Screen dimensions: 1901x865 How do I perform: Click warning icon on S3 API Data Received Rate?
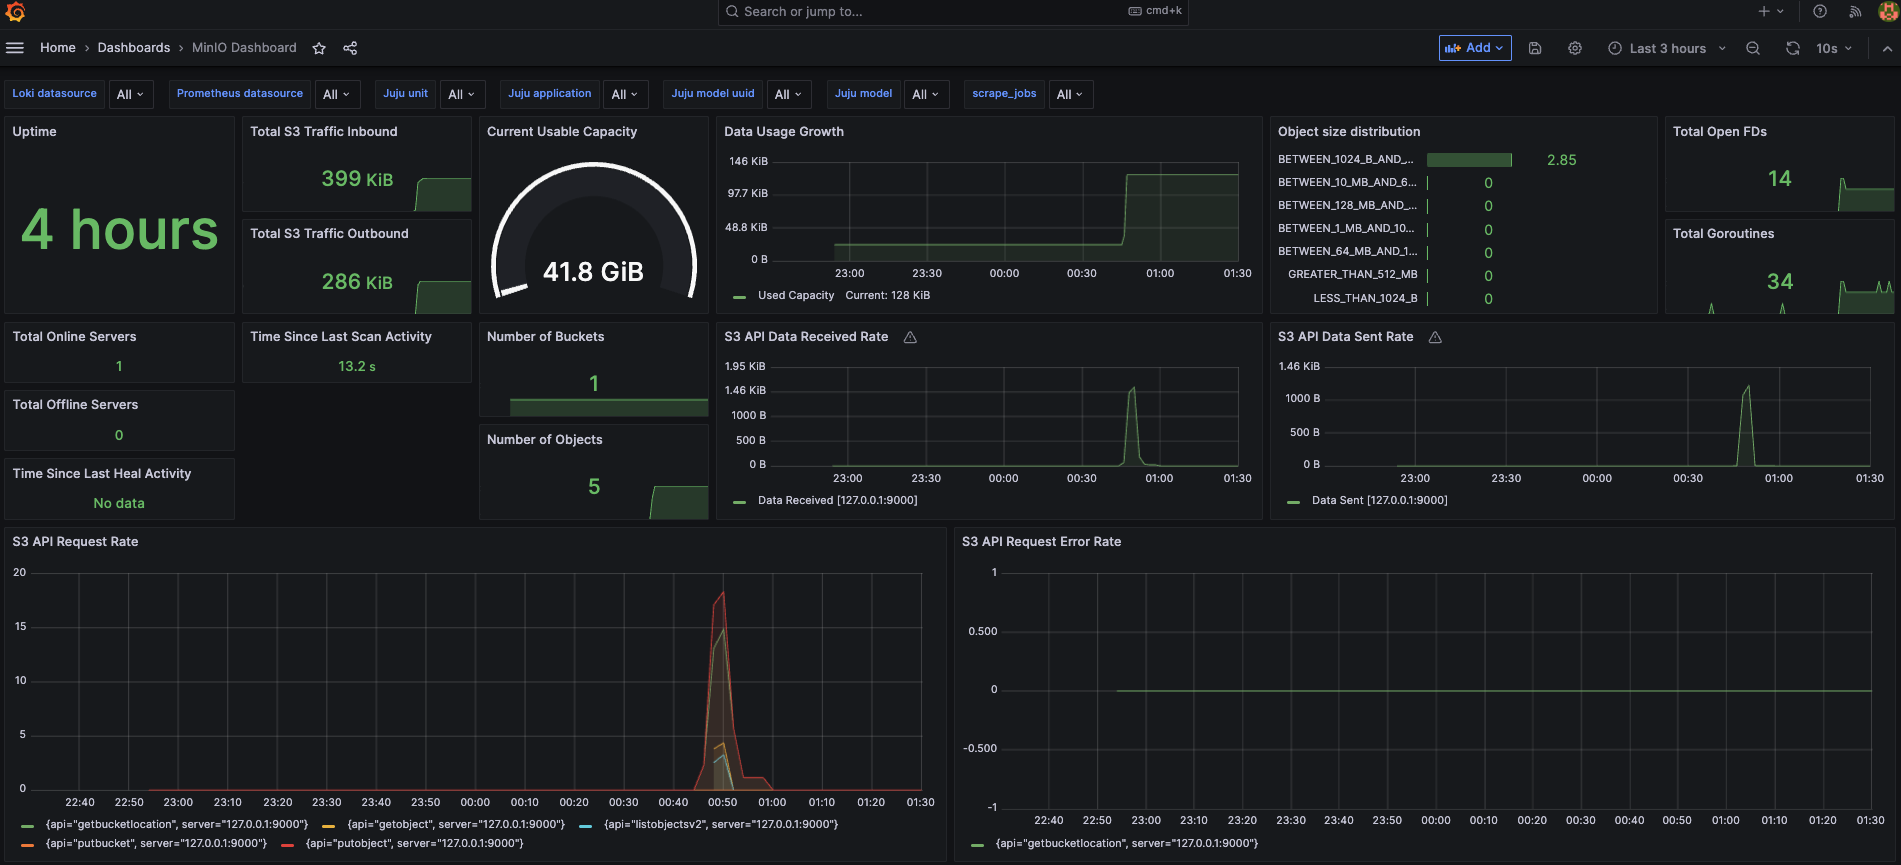(910, 337)
